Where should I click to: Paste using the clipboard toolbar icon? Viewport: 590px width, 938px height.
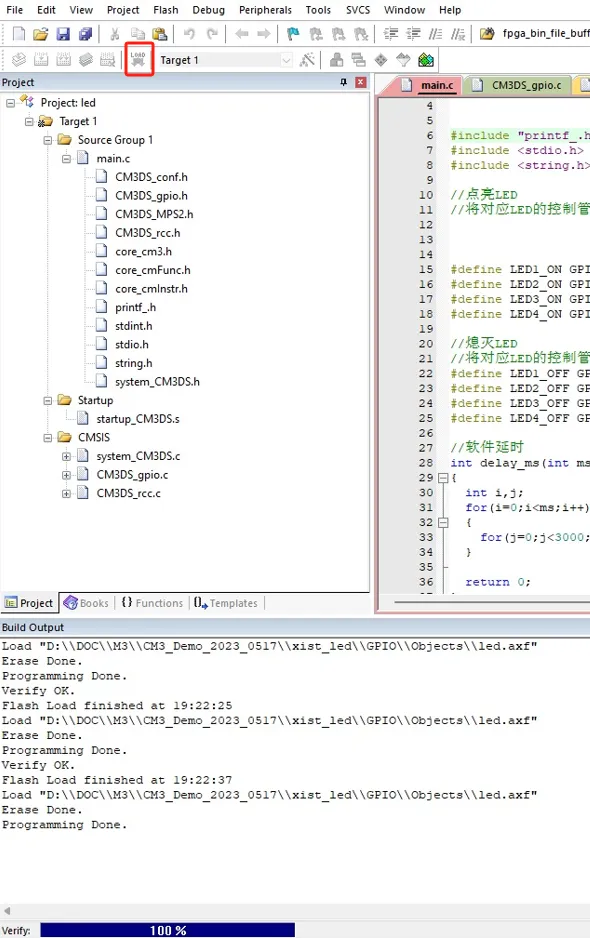pos(160,34)
